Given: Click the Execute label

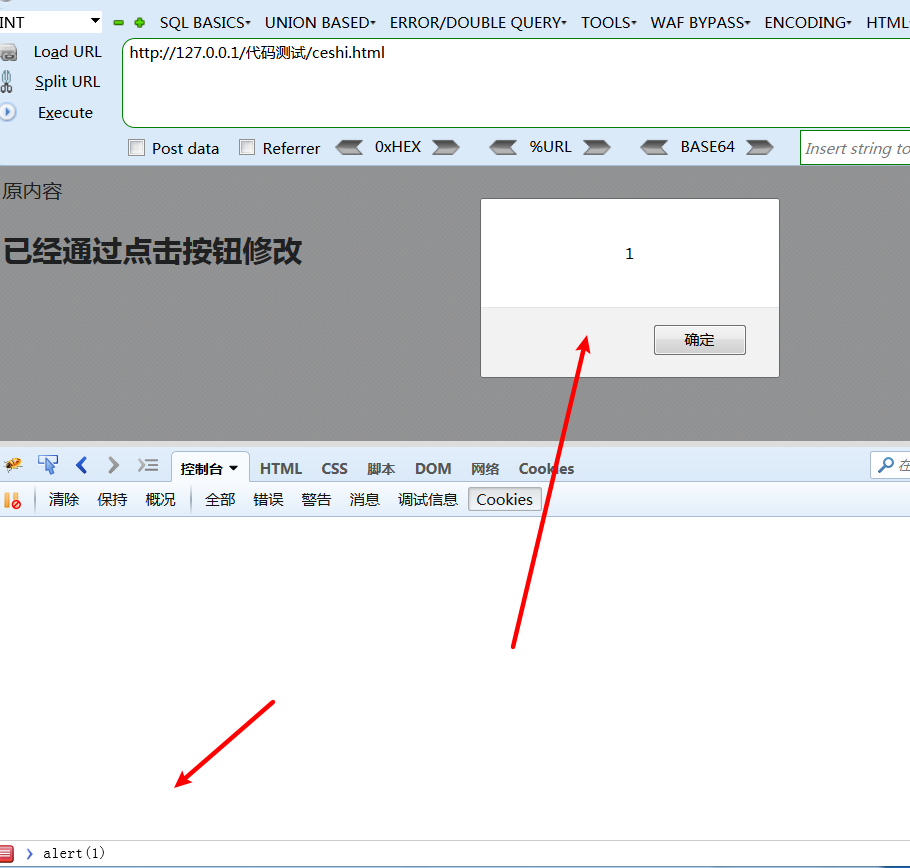Looking at the screenshot, I should click(65, 113).
